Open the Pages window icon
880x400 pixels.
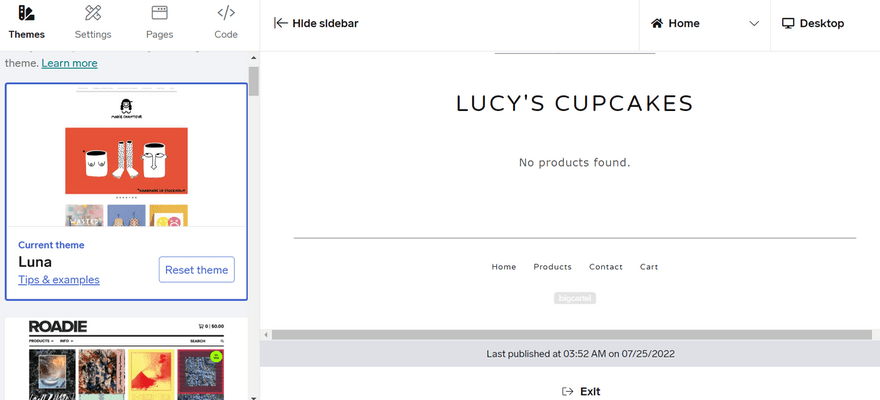point(159,13)
